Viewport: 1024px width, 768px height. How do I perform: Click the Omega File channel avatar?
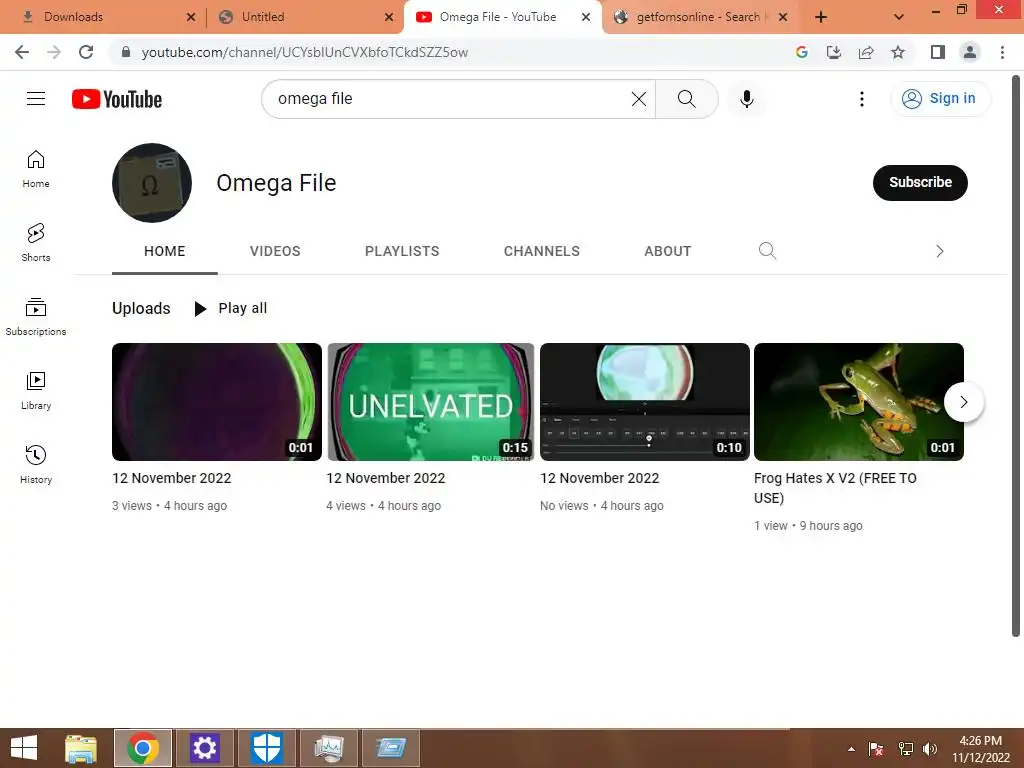coord(152,183)
